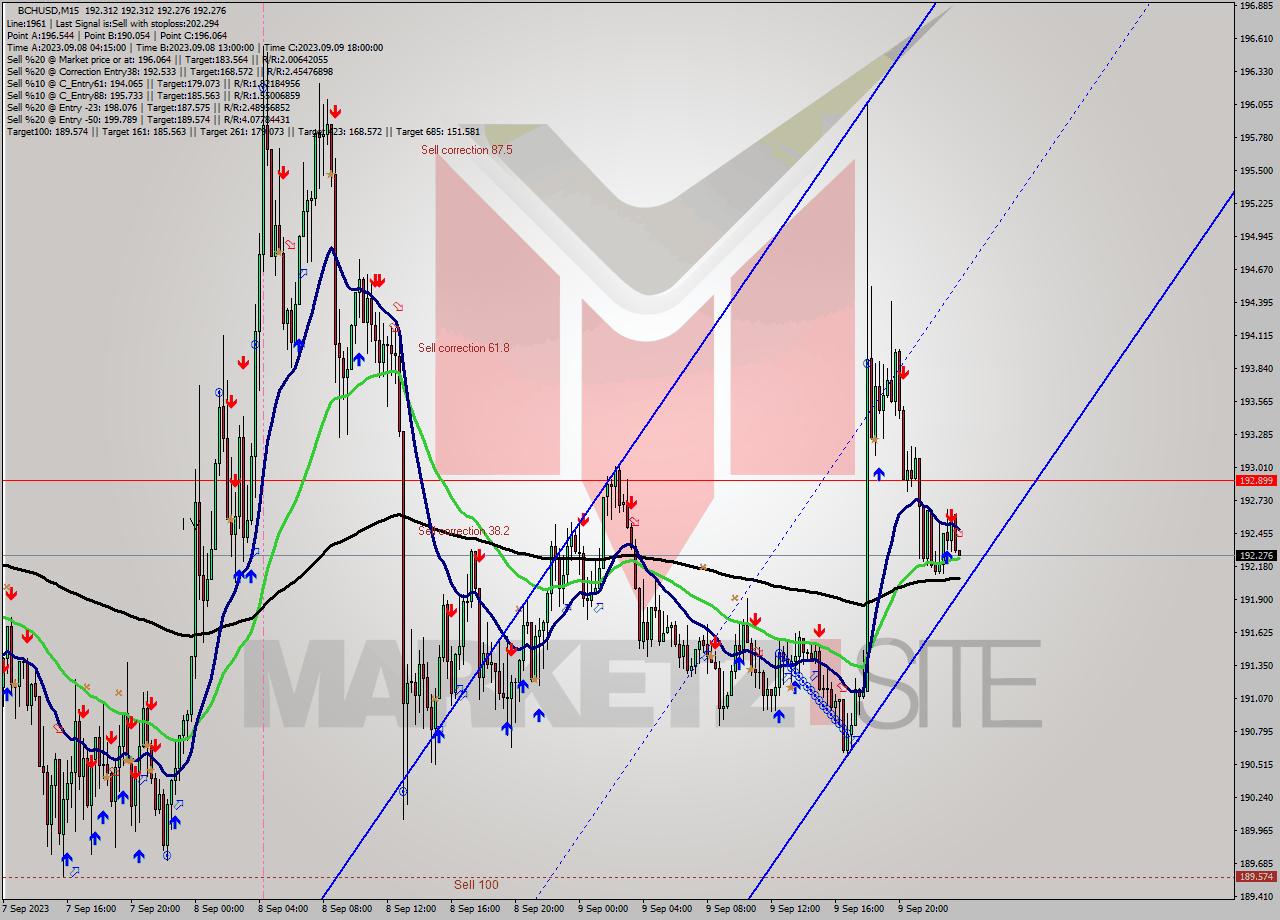Click the '8 Sep 12:00' time label
The width and height of the screenshot is (1280, 920).
click(x=412, y=910)
